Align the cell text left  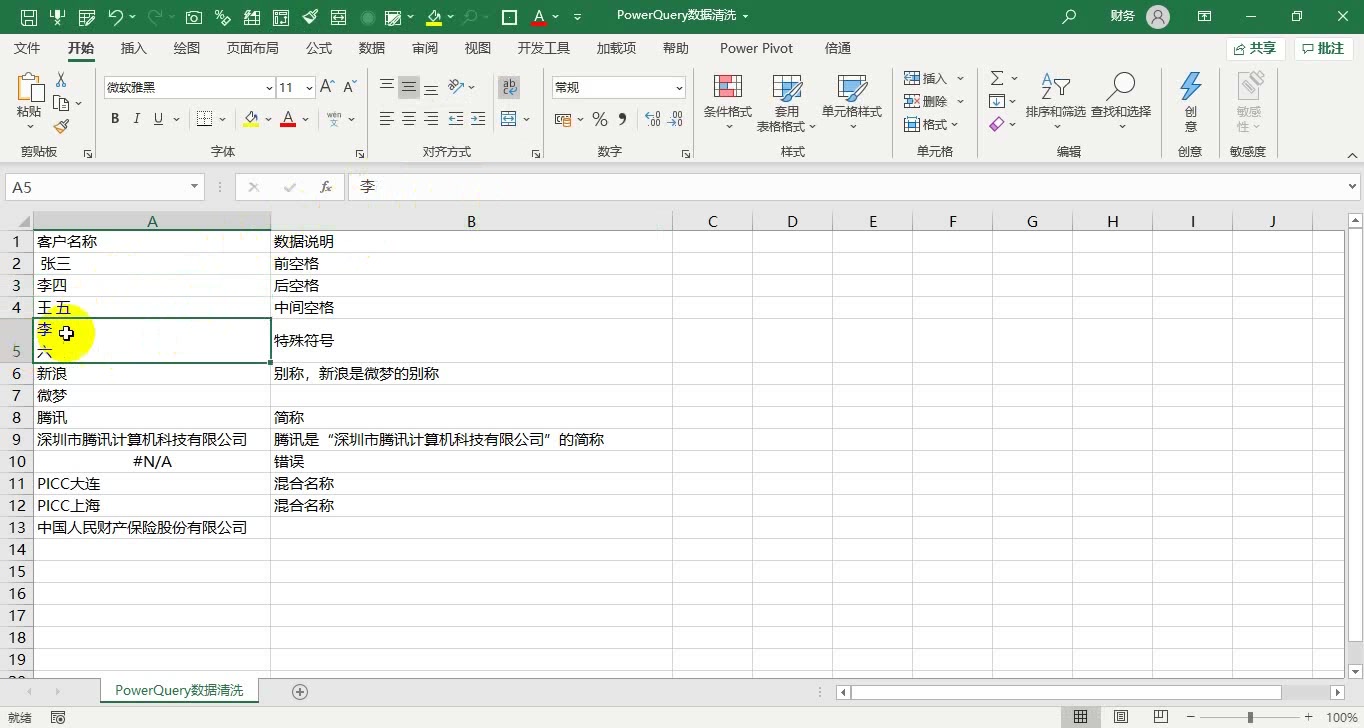pos(387,119)
